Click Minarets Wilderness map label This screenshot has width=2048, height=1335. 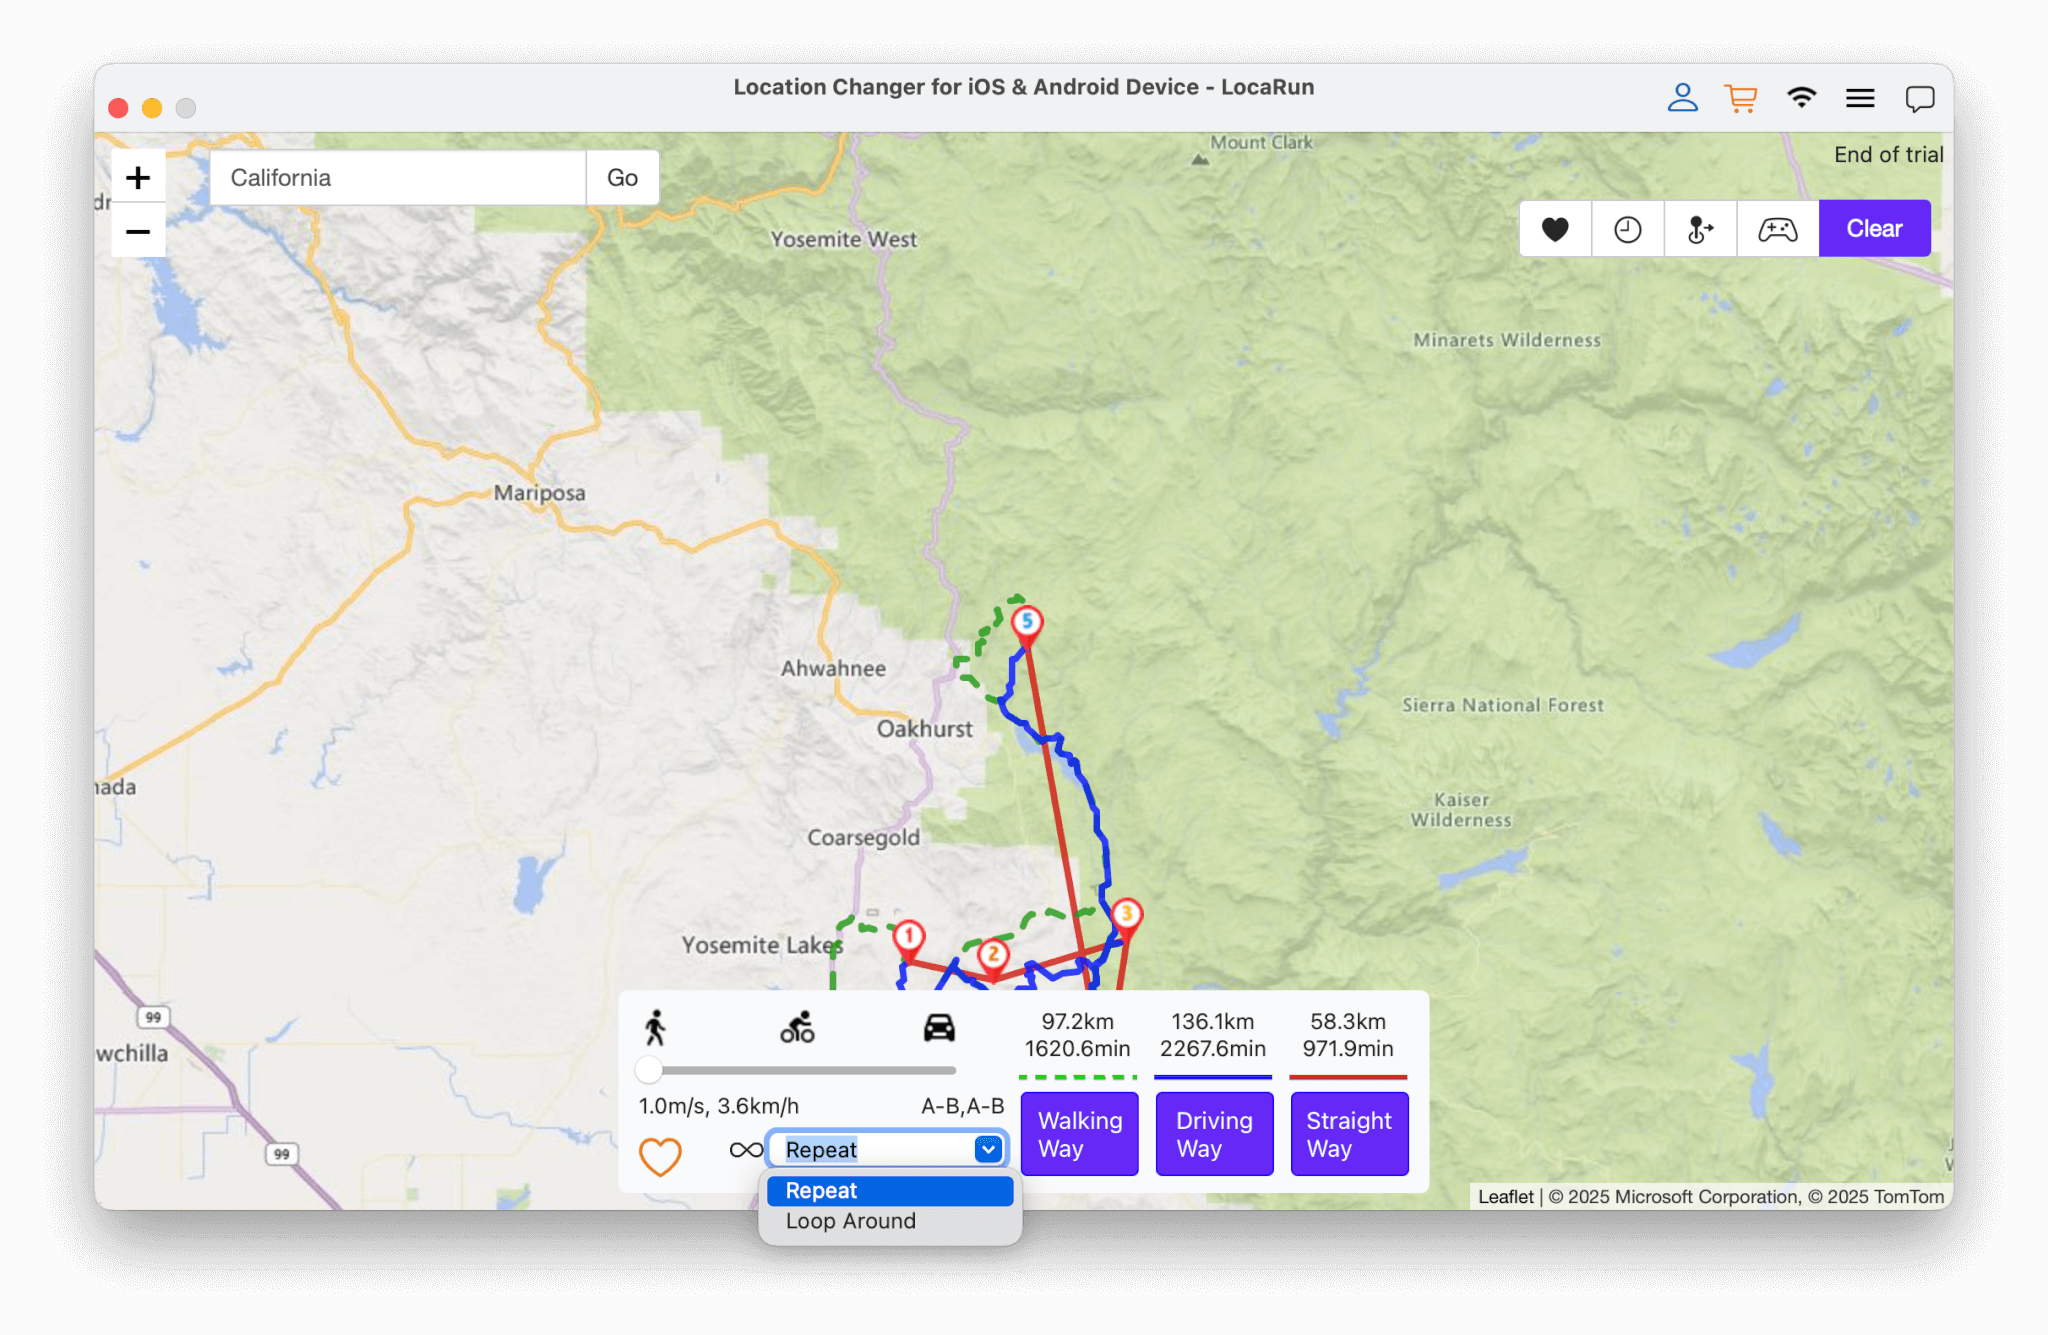pyautogui.click(x=1506, y=341)
